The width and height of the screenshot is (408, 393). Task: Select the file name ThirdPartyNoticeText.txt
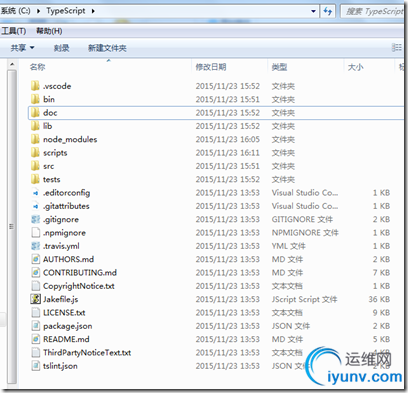pos(87,353)
